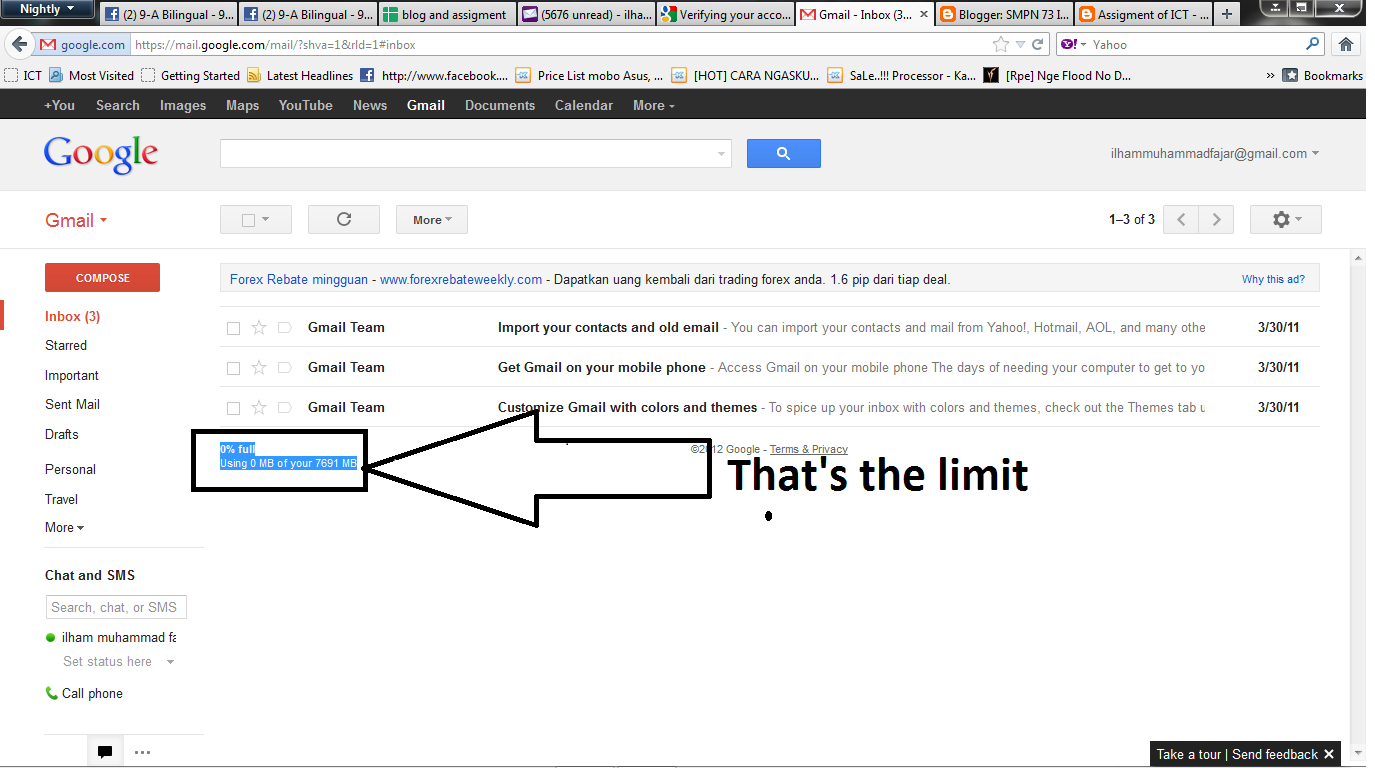
Task: Click the three dots gadget icon
Action: tap(142, 752)
